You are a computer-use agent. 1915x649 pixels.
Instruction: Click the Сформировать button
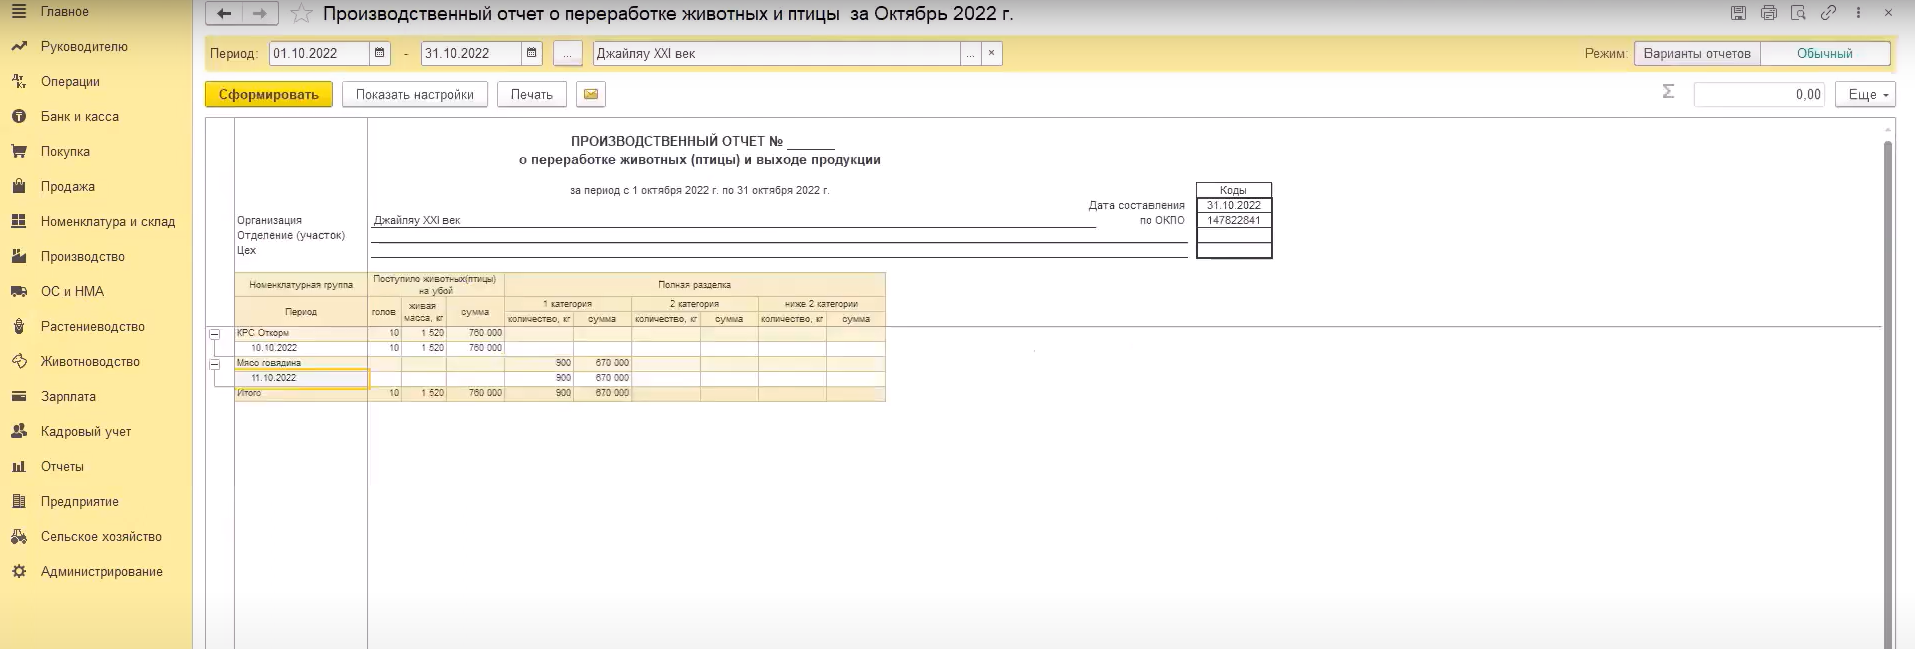point(268,94)
